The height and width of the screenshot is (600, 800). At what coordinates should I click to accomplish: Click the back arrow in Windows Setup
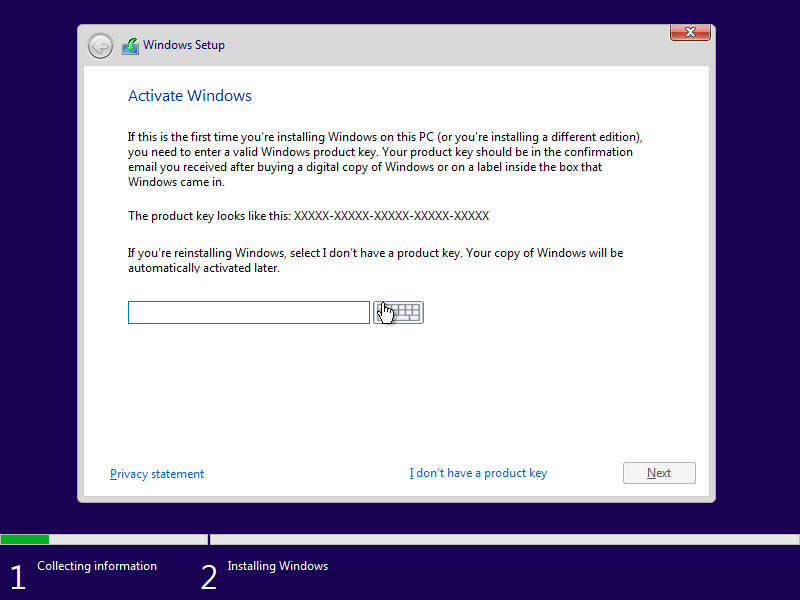pos(101,46)
